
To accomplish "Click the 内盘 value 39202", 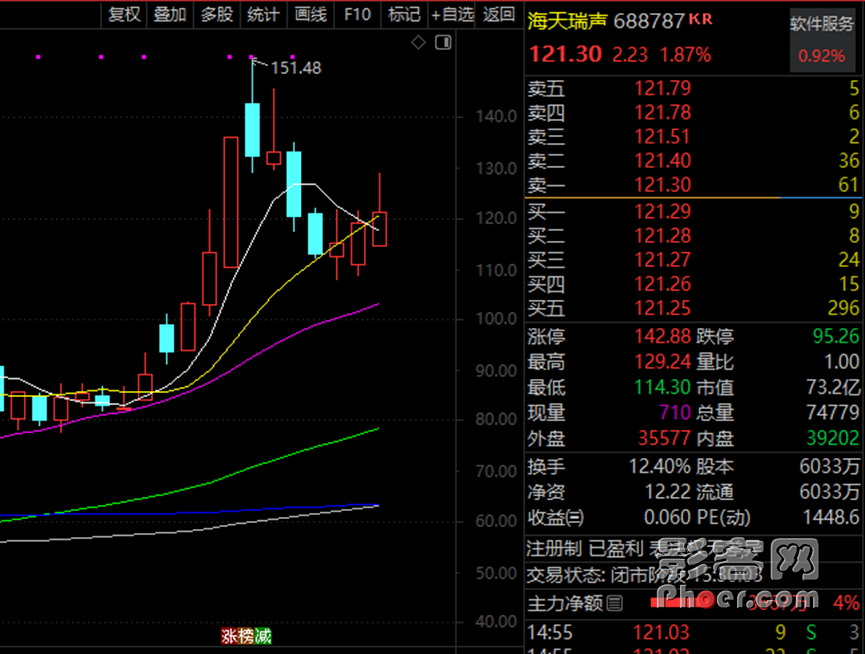I will (832, 438).
